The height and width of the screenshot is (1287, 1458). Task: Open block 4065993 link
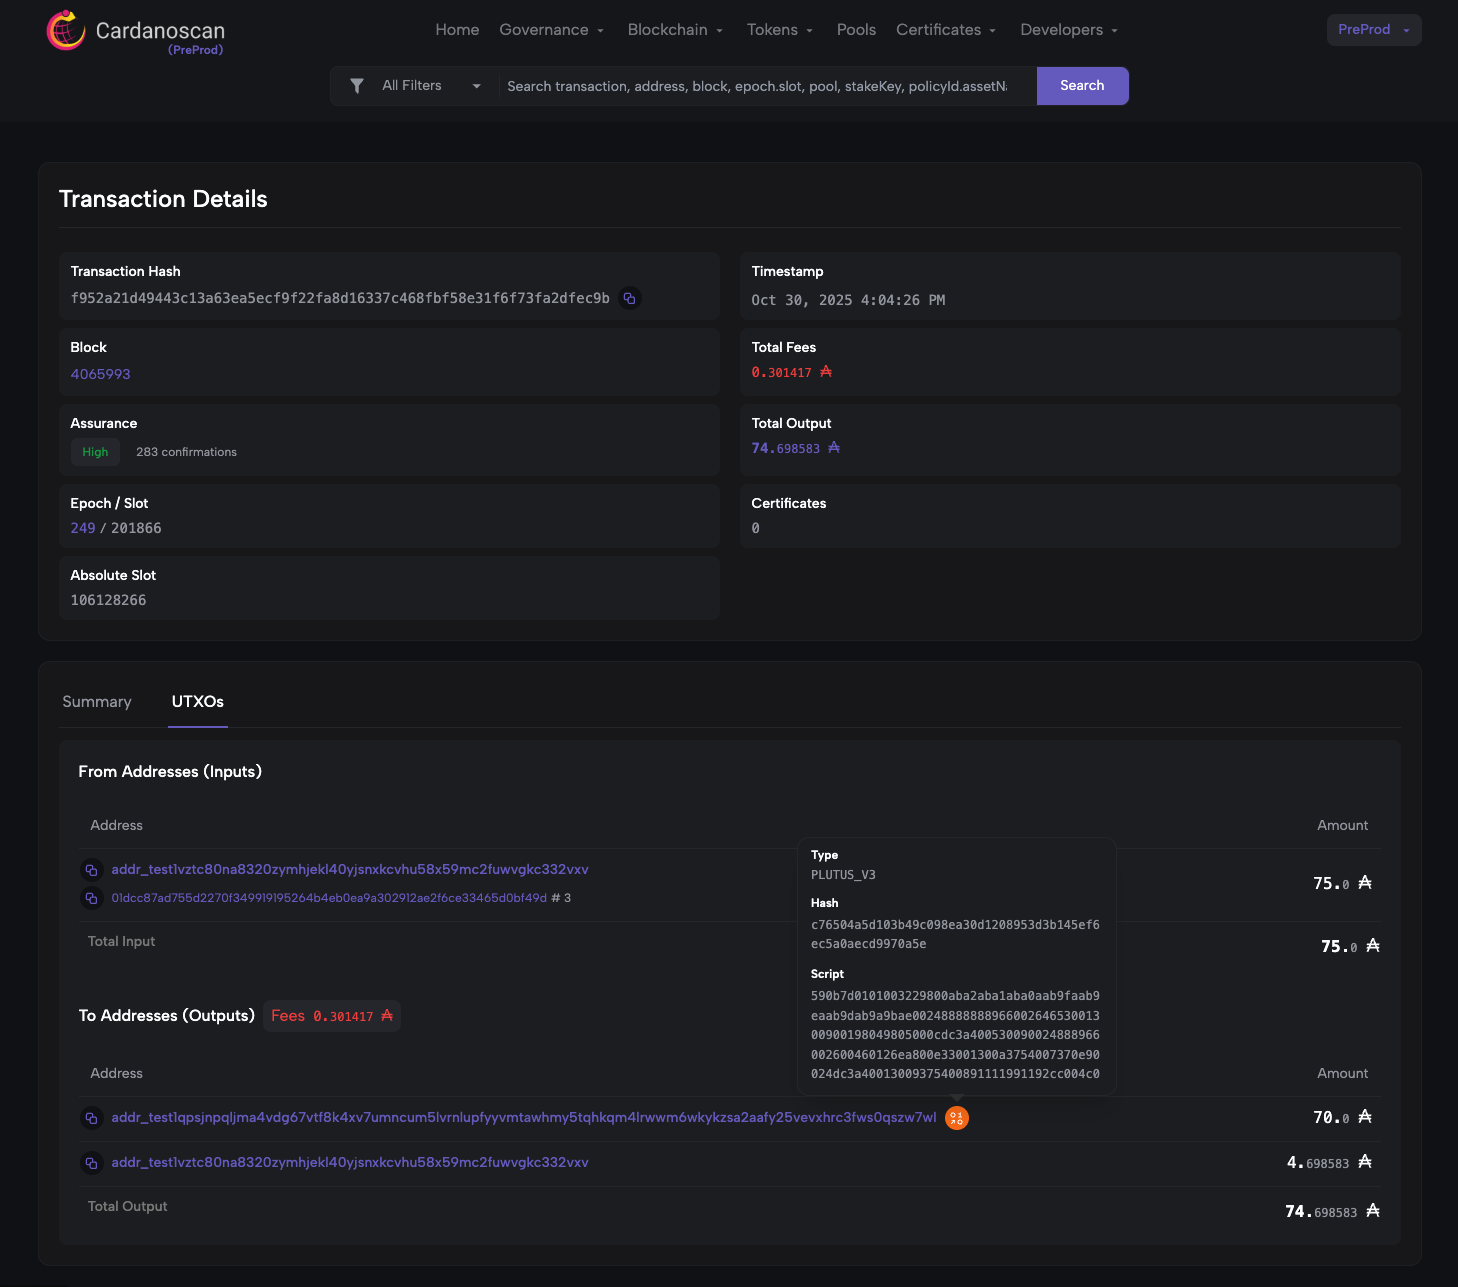[x=100, y=374]
